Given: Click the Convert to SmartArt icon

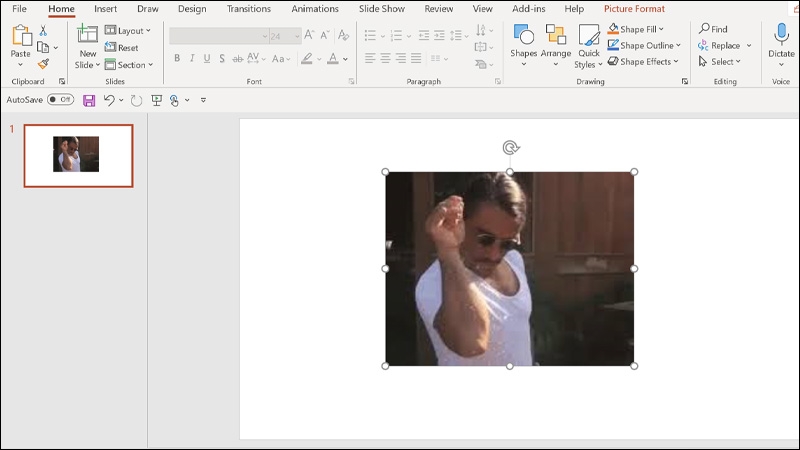Looking at the screenshot, I should click(481, 64).
